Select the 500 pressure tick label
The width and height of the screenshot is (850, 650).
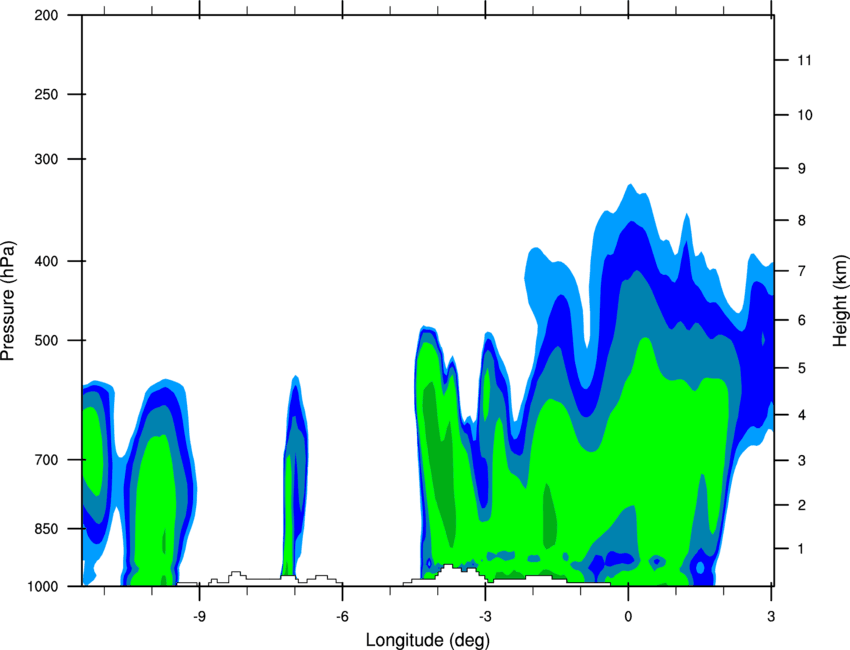pyautogui.click(x=46, y=340)
